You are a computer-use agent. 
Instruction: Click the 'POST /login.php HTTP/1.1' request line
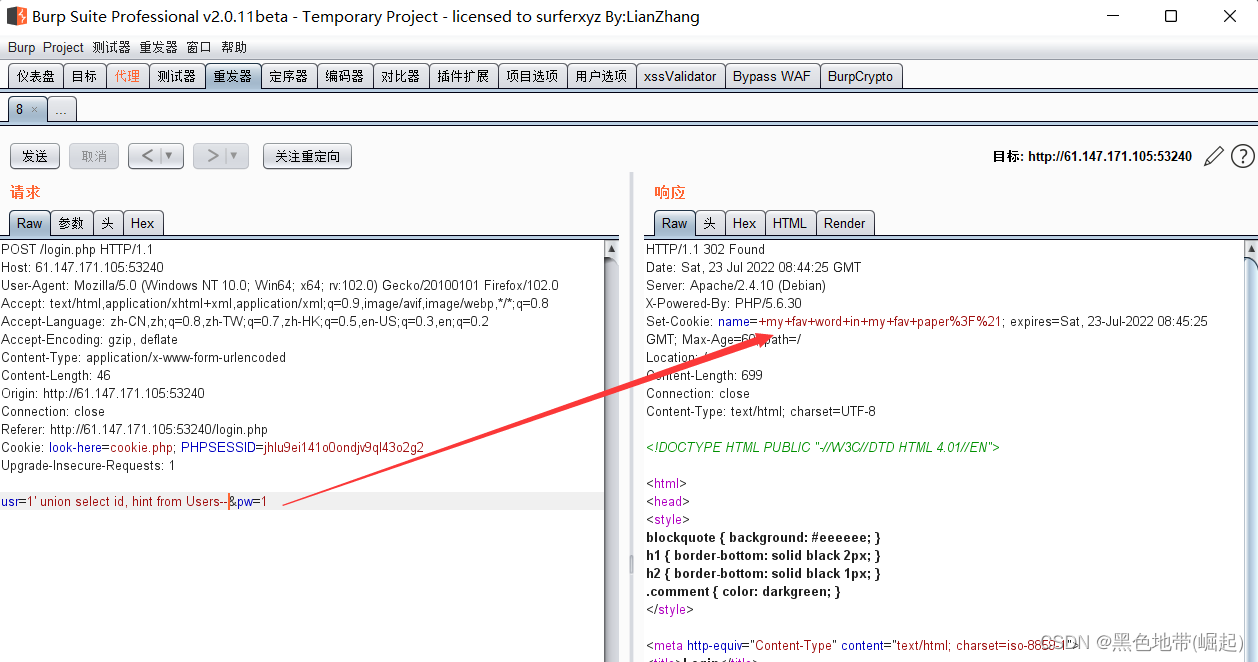point(77,249)
